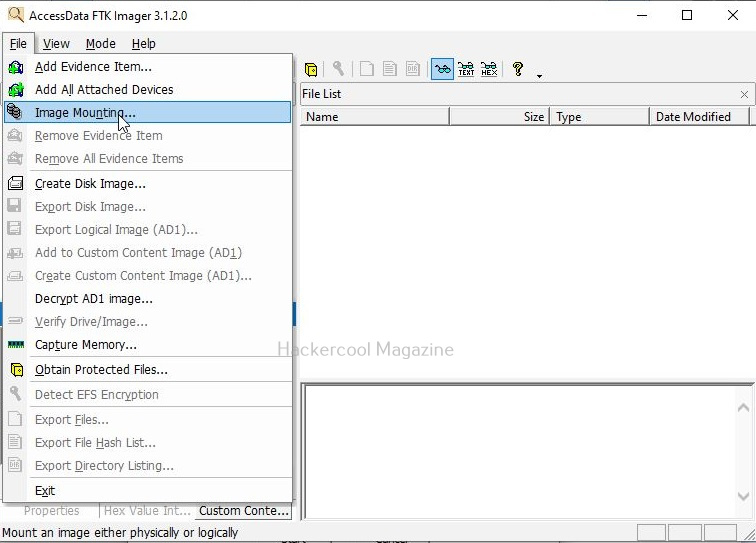Switch to the Custom Content tab
The width and height of the screenshot is (756, 543).
coord(244,511)
